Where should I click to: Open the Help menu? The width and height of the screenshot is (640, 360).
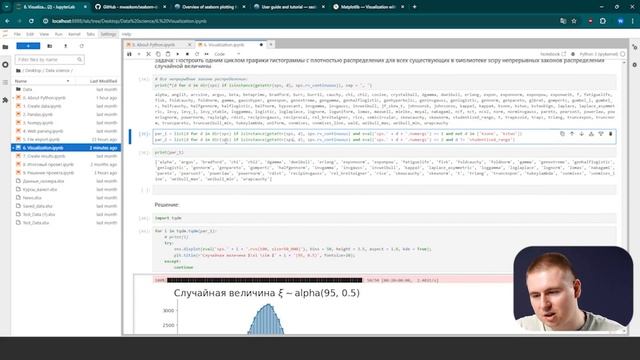click(127, 34)
